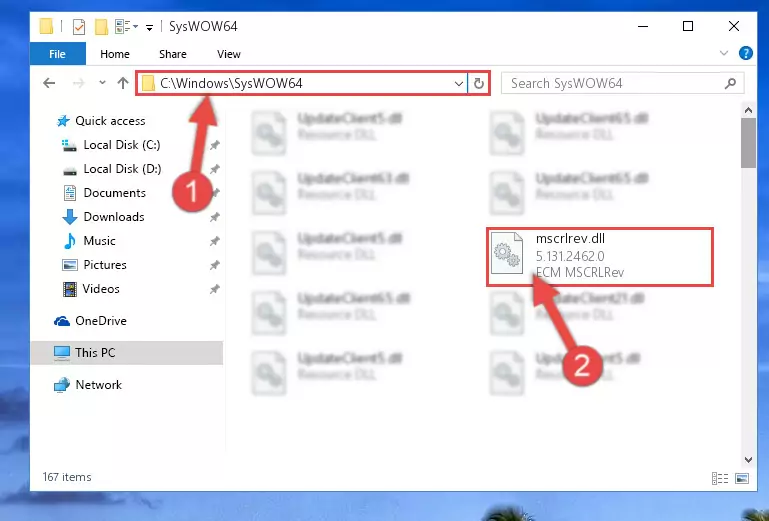Click the magnifier search icon
This screenshot has width=769, height=521.
point(730,83)
